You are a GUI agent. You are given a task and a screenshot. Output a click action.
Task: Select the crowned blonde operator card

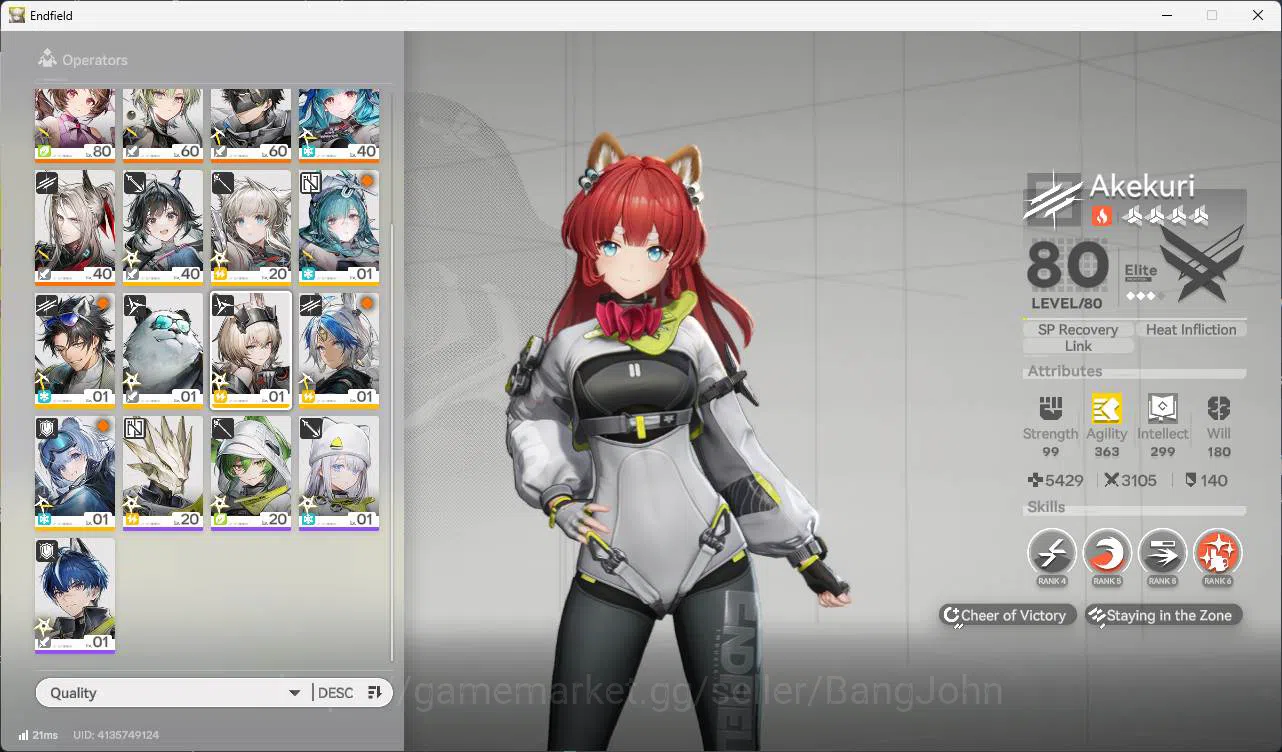(x=251, y=351)
